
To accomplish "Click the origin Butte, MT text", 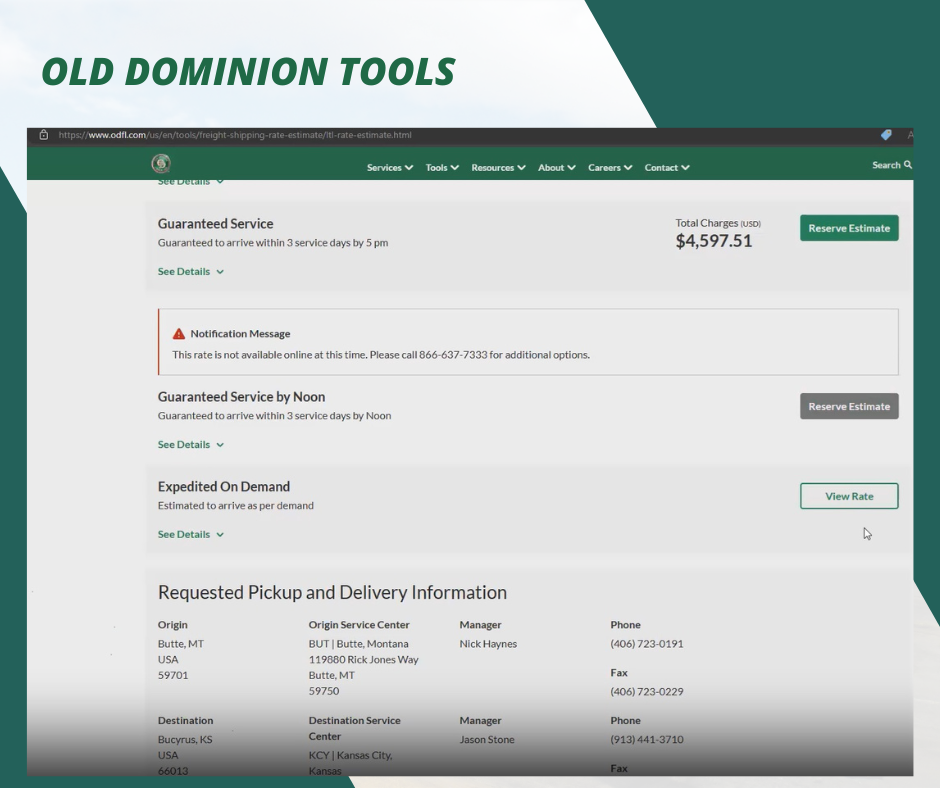I will point(180,643).
